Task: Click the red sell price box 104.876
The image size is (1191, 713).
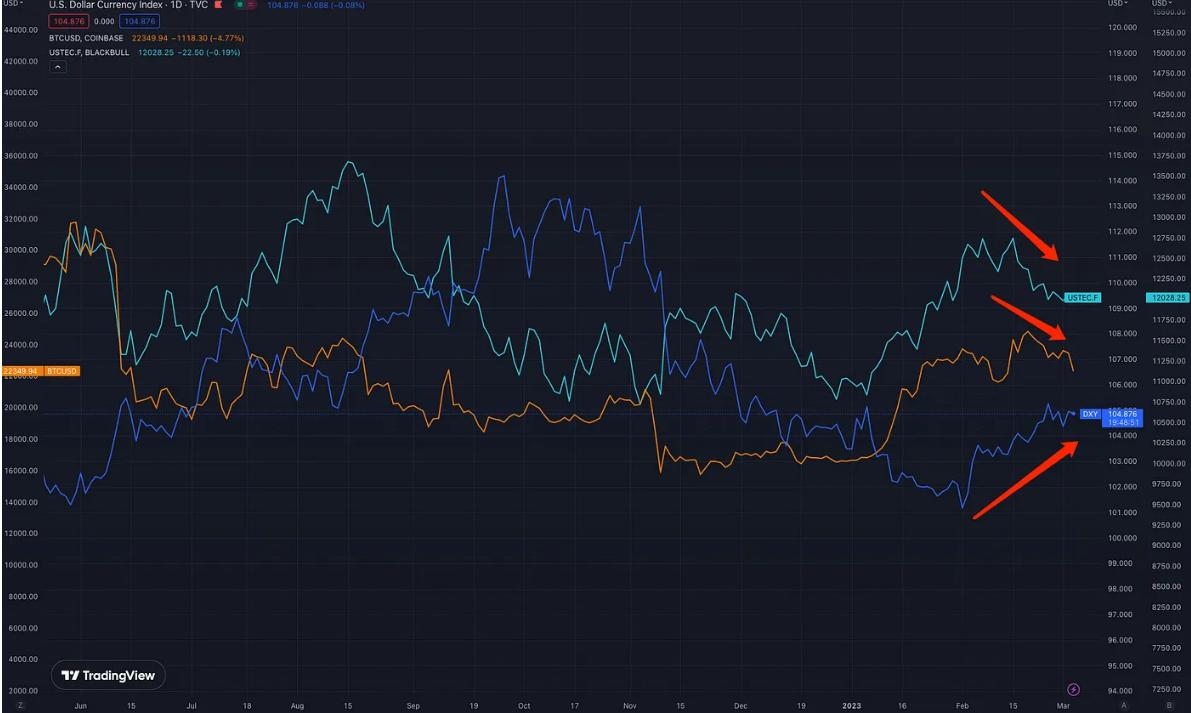Action: pos(68,21)
